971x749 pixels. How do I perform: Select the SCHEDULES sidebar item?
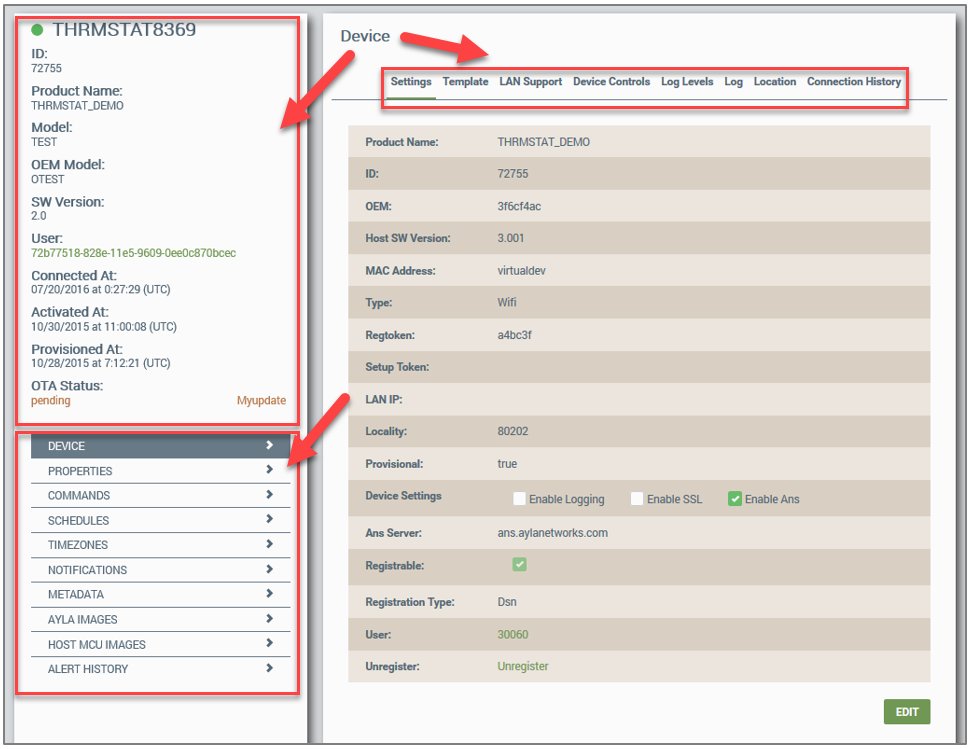(160, 521)
